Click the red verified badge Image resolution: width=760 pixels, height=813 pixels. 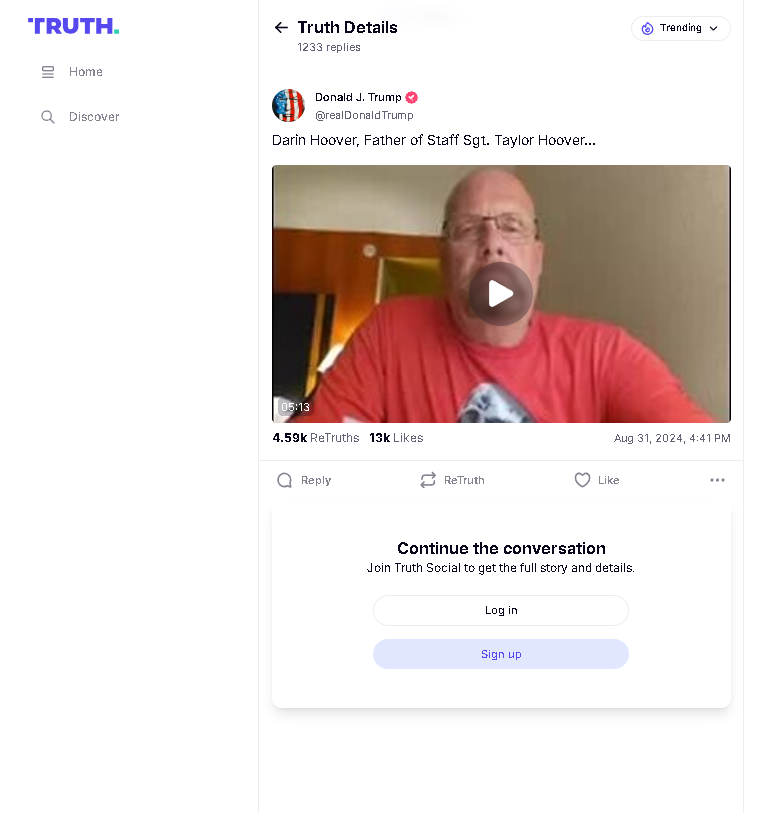[412, 97]
